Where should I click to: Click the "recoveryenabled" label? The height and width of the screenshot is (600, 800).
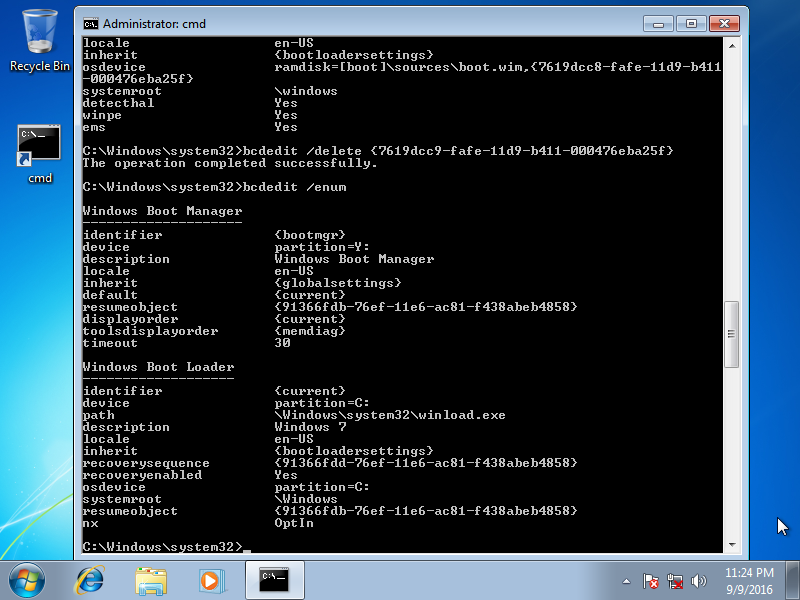[142, 475]
